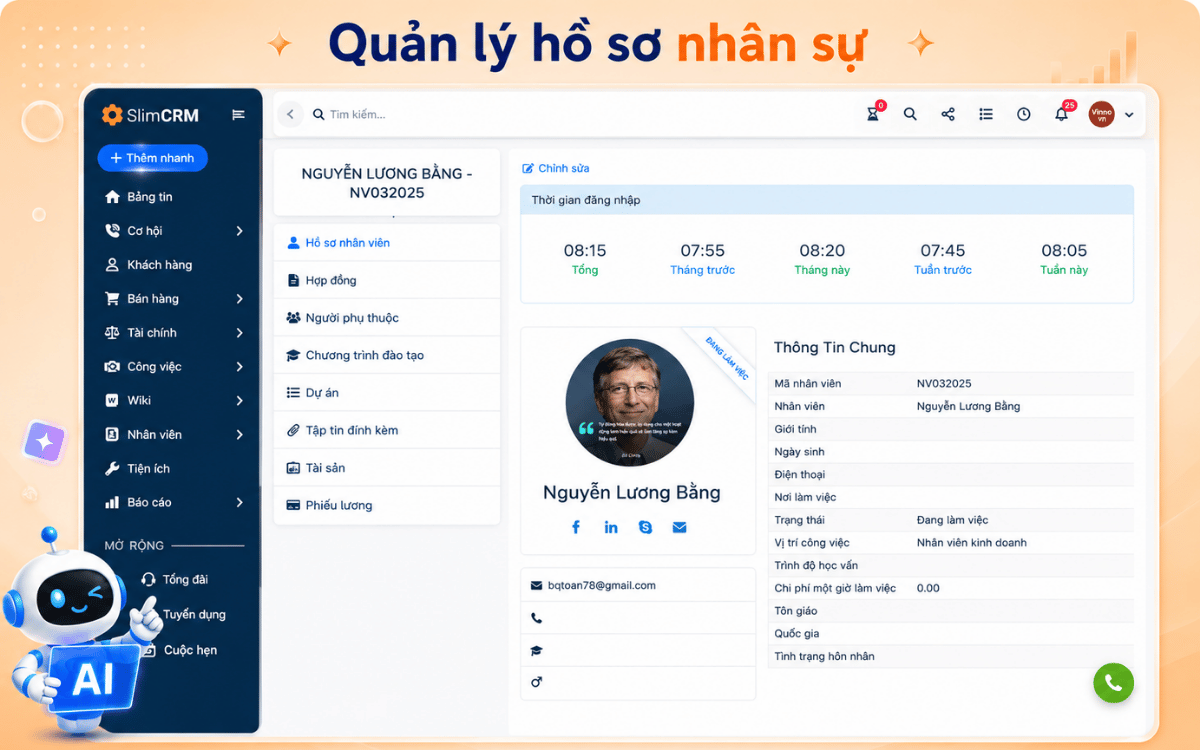Viewport: 1200px width, 750px height.
Task: Click the phone icon in contact card
Action: tap(536, 619)
